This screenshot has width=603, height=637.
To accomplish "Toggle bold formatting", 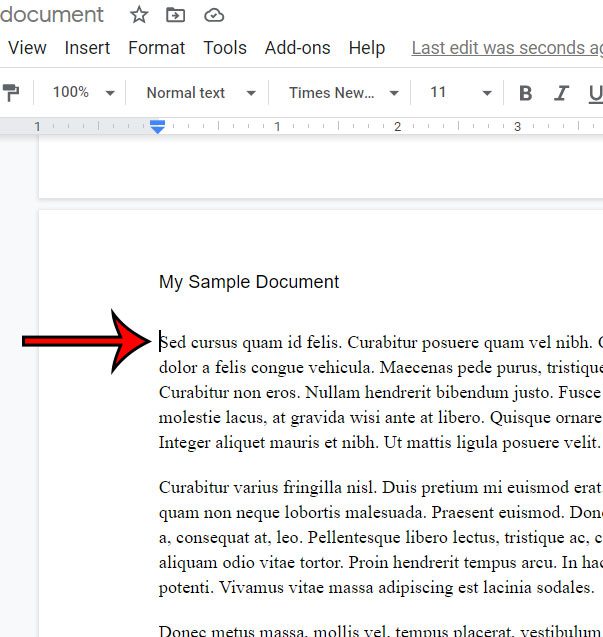I will 525,93.
